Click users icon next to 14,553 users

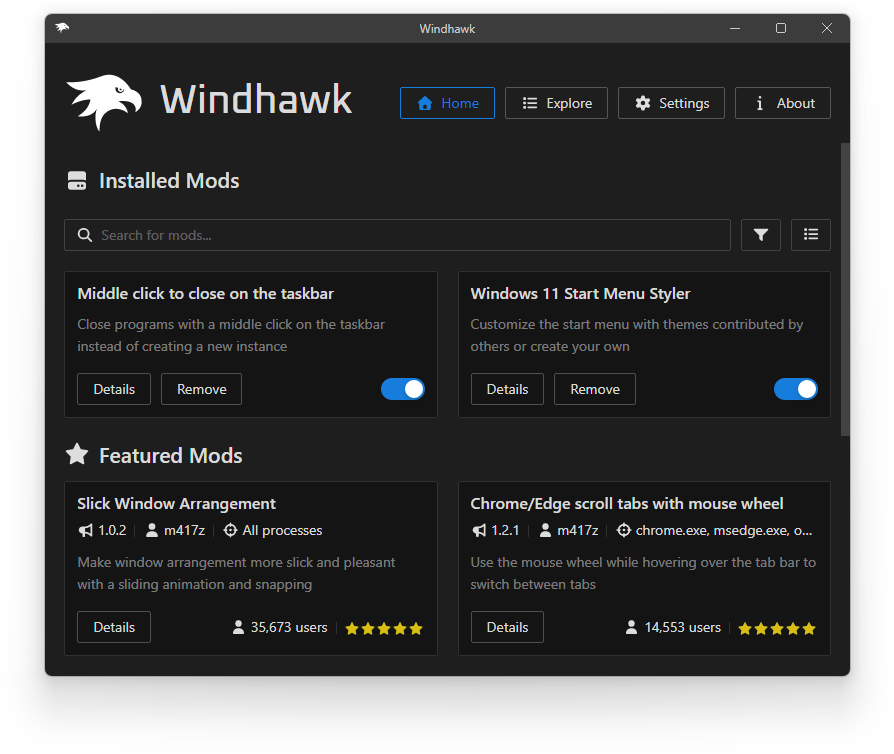tap(631, 627)
